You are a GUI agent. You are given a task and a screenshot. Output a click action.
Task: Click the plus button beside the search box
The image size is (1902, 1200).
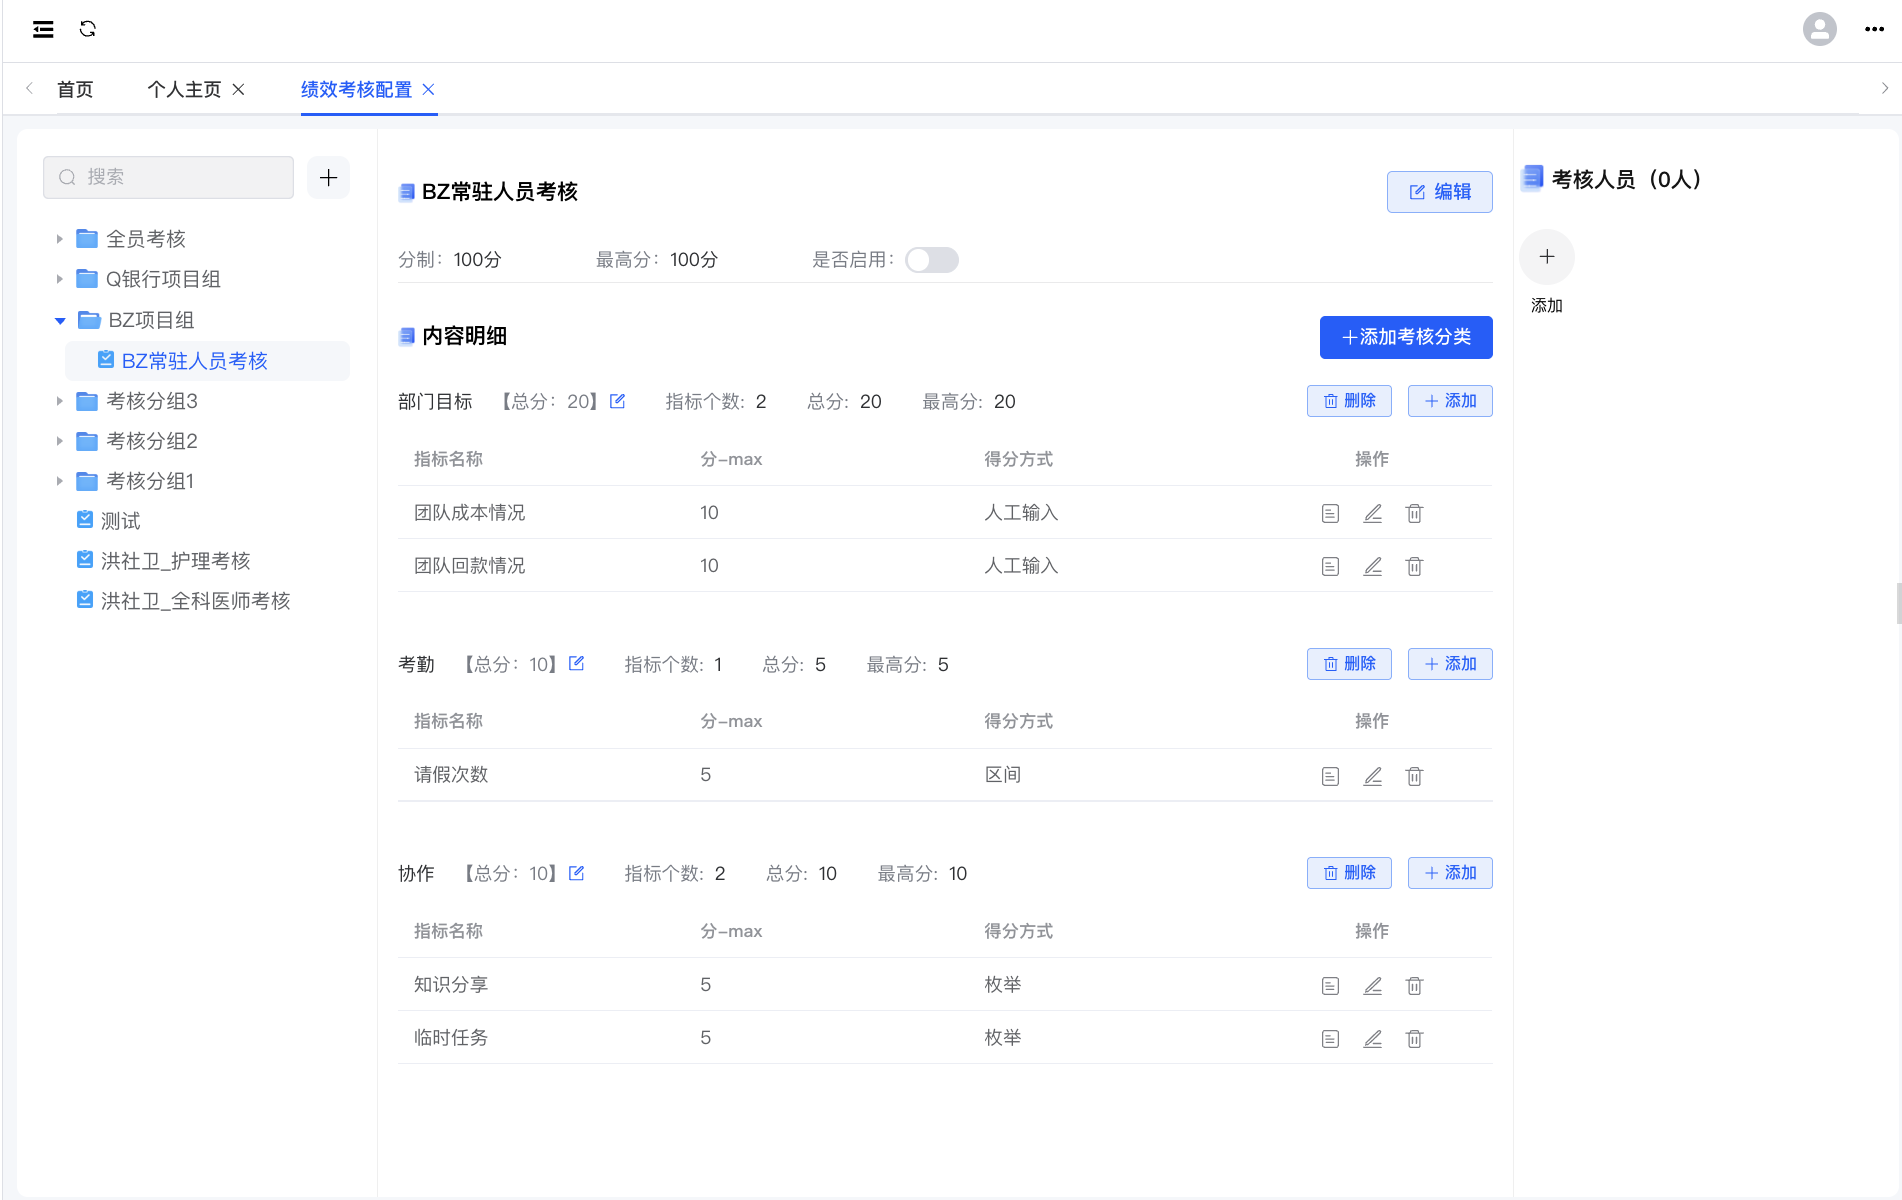click(x=328, y=178)
